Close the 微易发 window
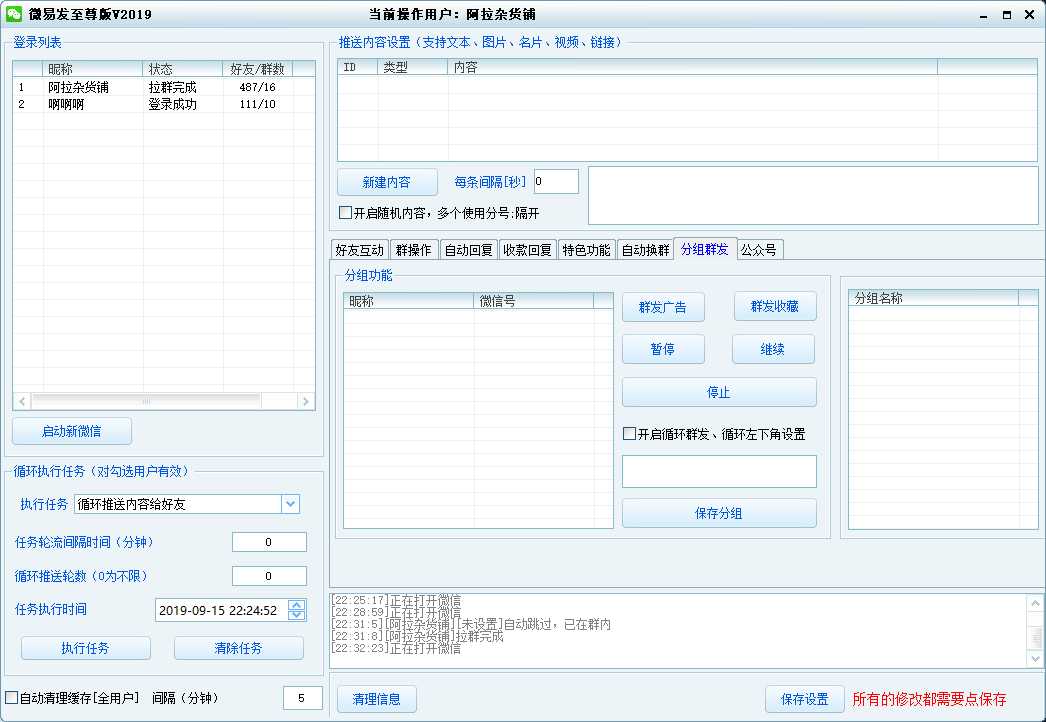Viewport: 1046px width, 722px height. tap(1029, 15)
